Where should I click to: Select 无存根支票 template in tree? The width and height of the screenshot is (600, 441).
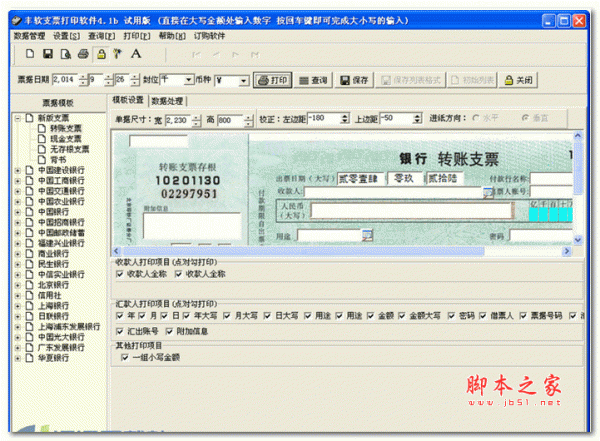70,149
